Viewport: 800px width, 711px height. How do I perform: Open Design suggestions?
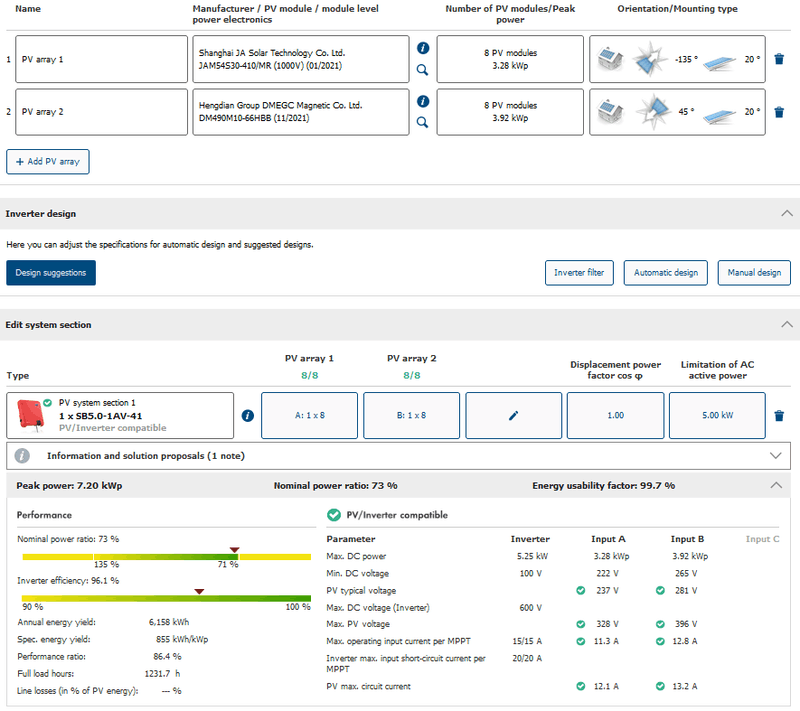point(51,272)
